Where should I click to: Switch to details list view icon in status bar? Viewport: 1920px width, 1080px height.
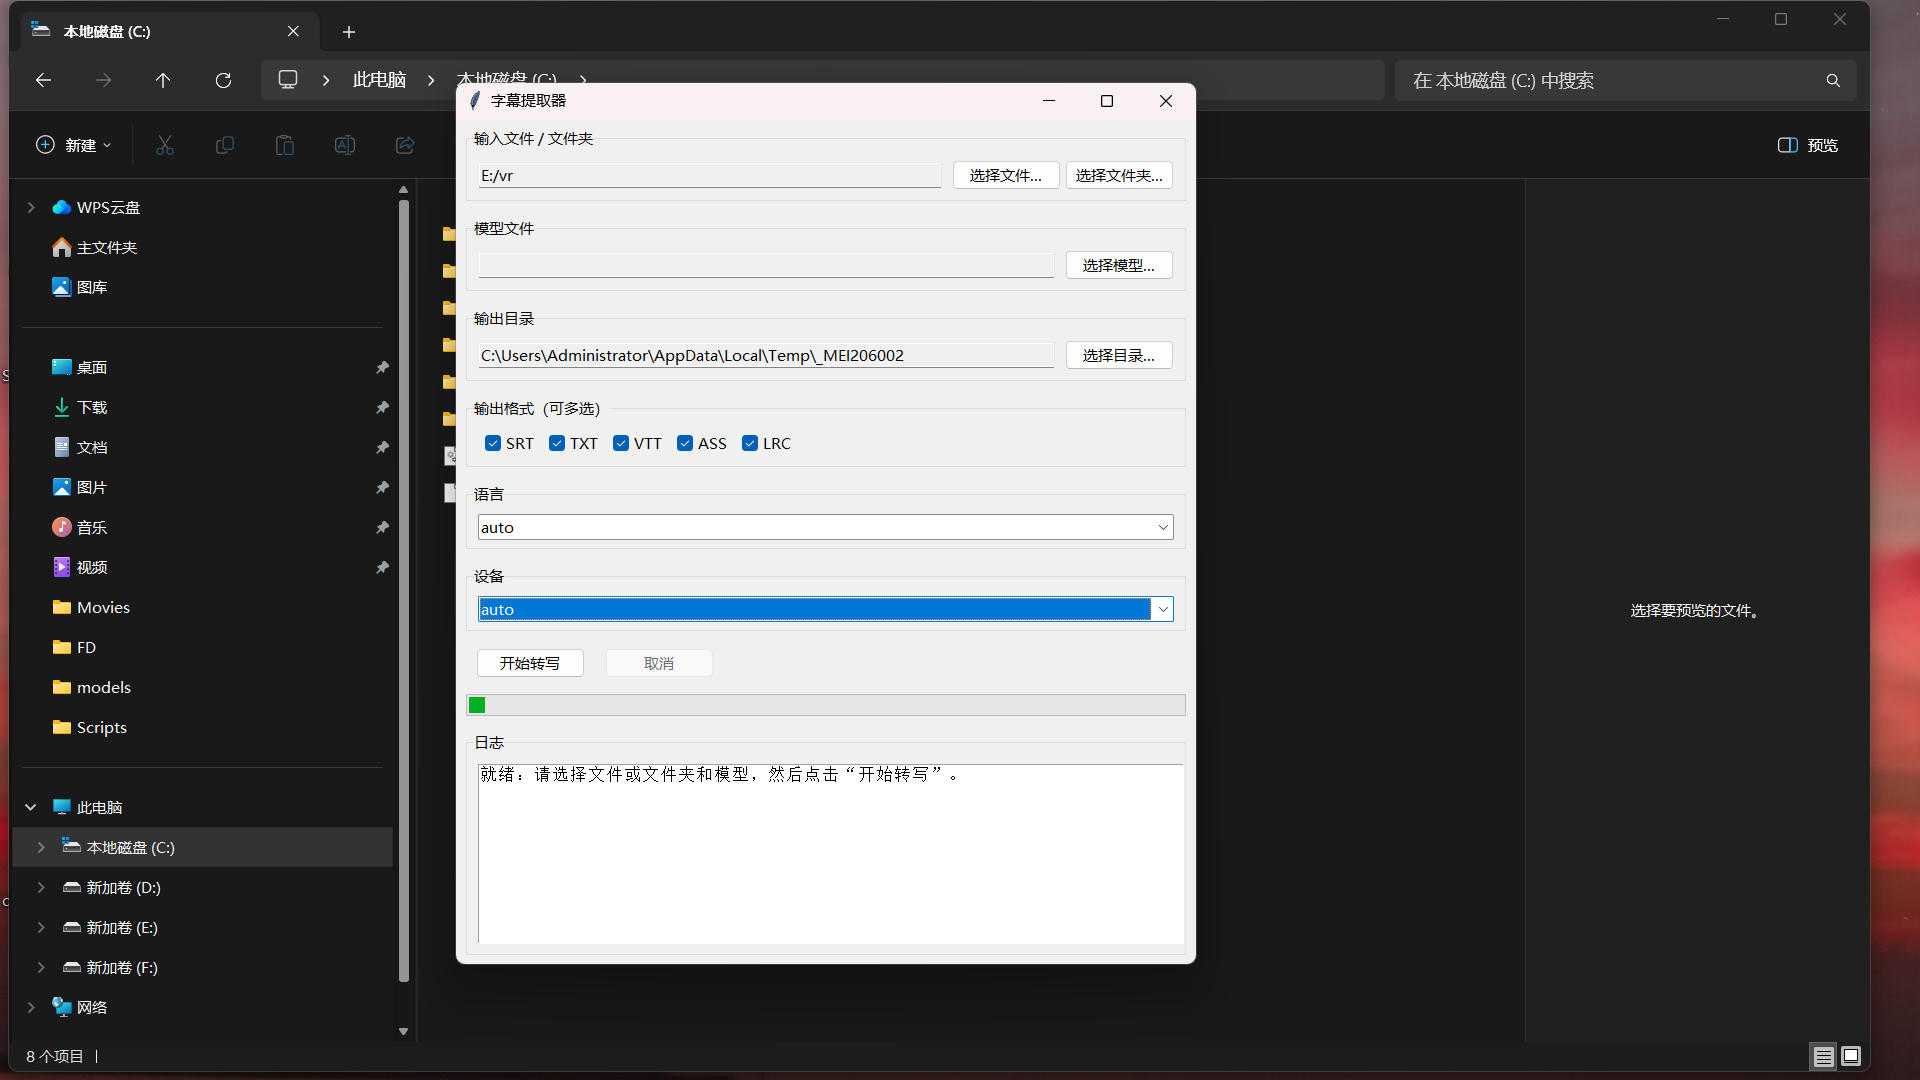coord(1823,1056)
